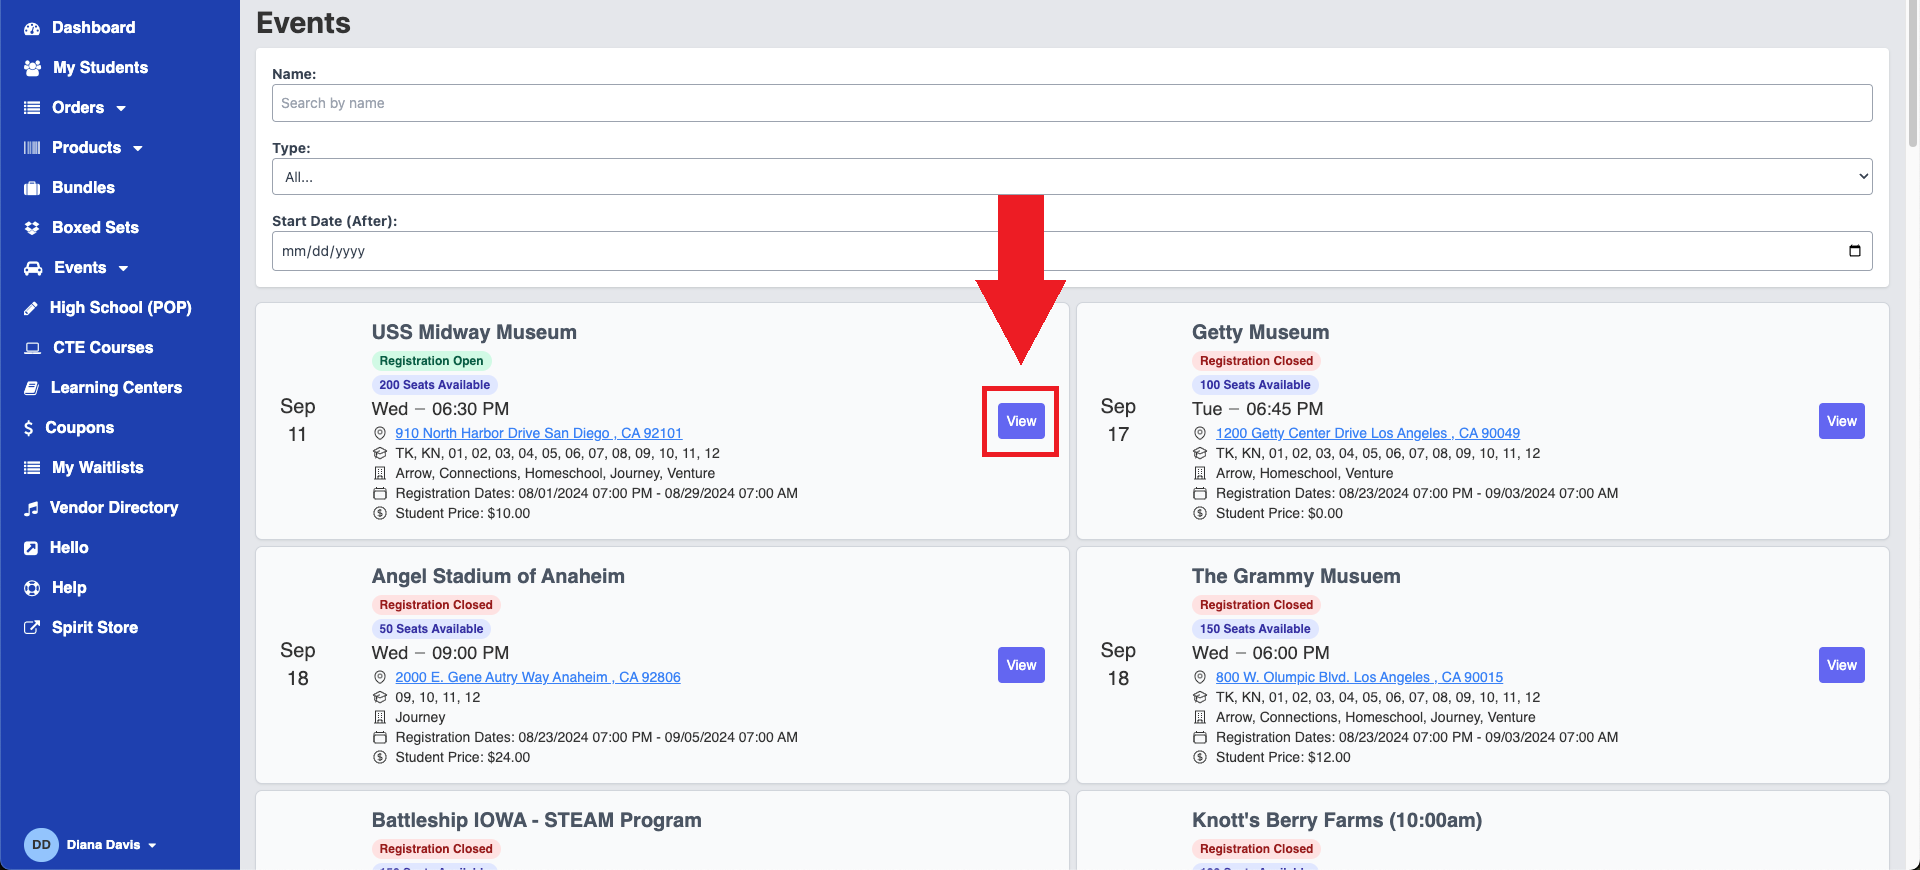Image resolution: width=1920 pixels, height=870 pixels.
Task: Click graduation cap icon on Grammy Museum card
Action: click(x=1200, y=697)
